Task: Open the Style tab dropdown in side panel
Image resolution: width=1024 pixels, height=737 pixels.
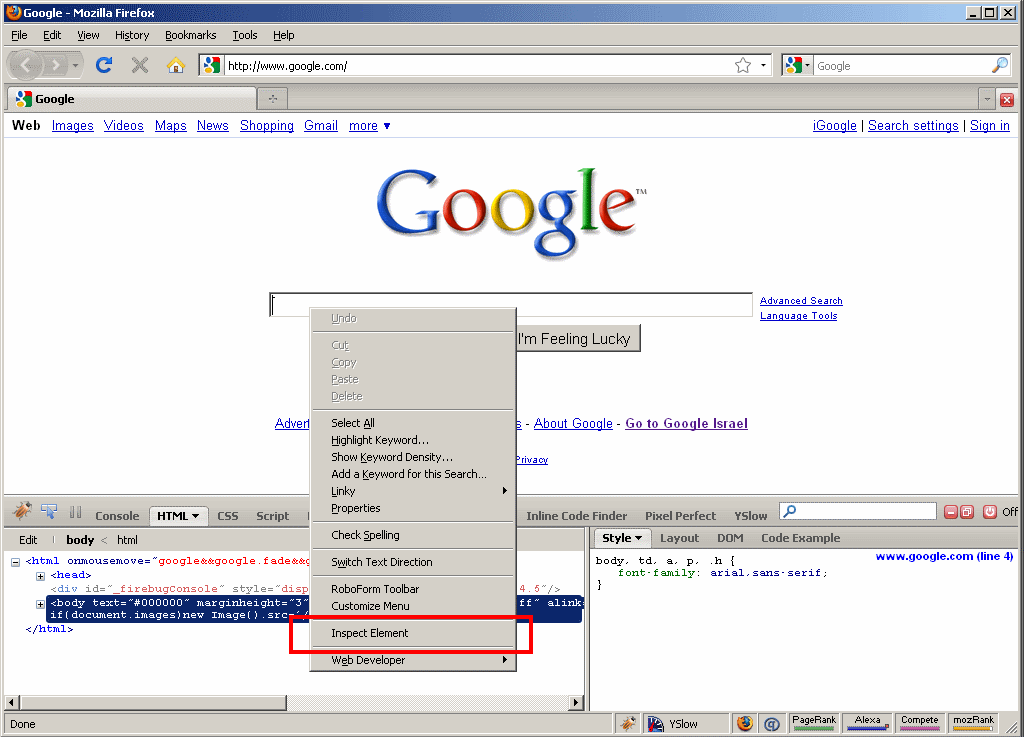Action: (621, 538)
